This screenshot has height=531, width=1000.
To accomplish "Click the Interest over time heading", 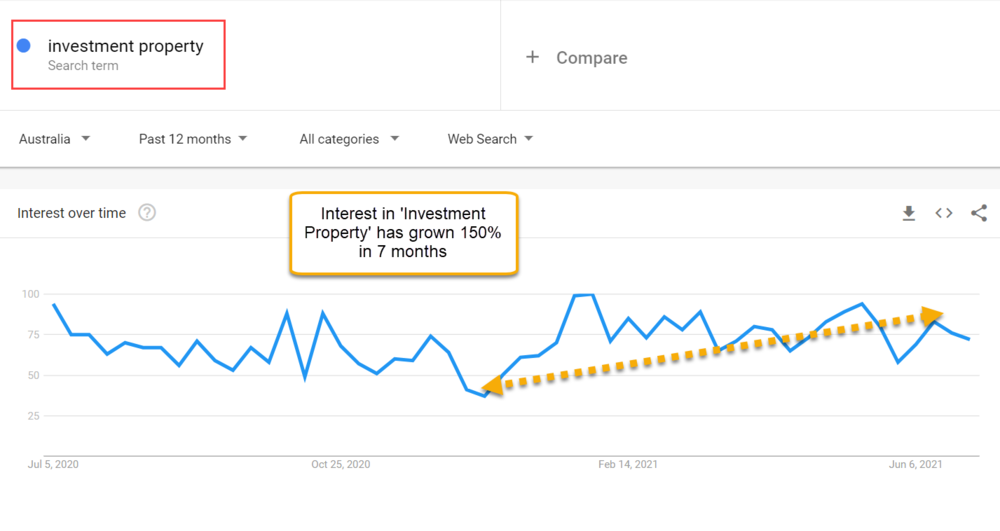I will pos(71,213).
